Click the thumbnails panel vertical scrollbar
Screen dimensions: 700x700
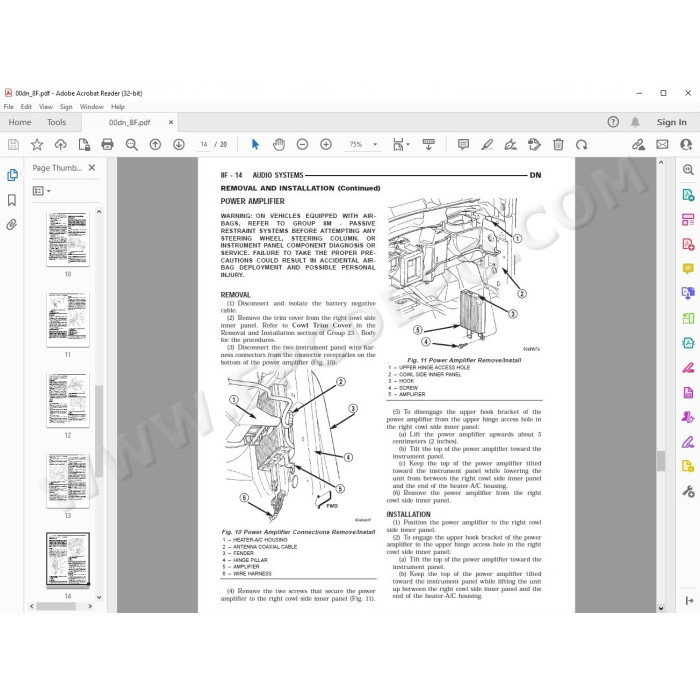point(99,431)
